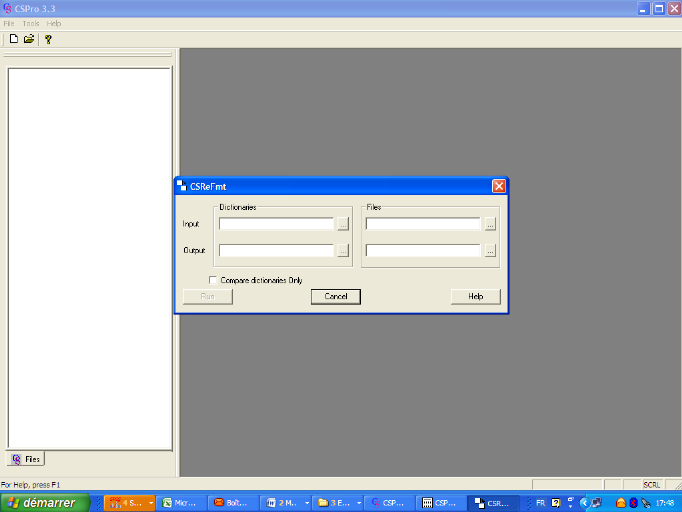Viewport: 682px width, 512px height.
Task: Click the Cancel button in CSReFmt
Action: tap(336, 297)
